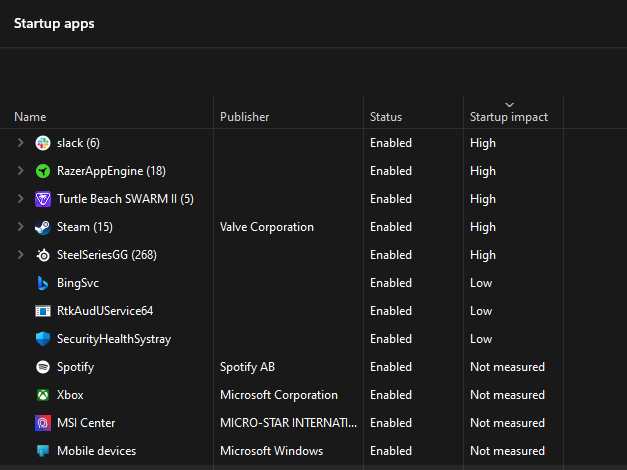This screenshot has height=470, width=627.
Task: Click Not measured impact for Spotify
Action: (507, 367)
